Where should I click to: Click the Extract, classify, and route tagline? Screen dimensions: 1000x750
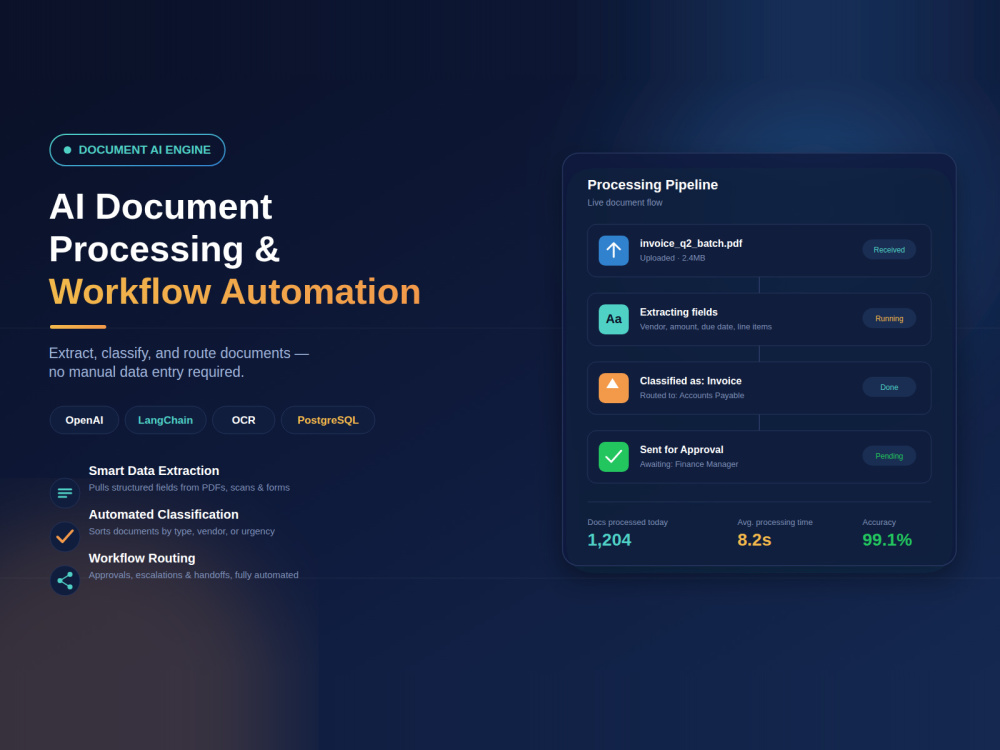(179, 362)
